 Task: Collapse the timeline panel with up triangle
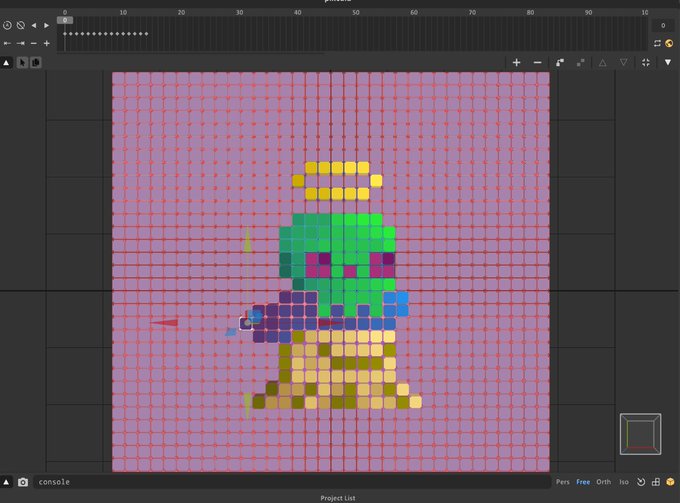click(x=7, y=63)
